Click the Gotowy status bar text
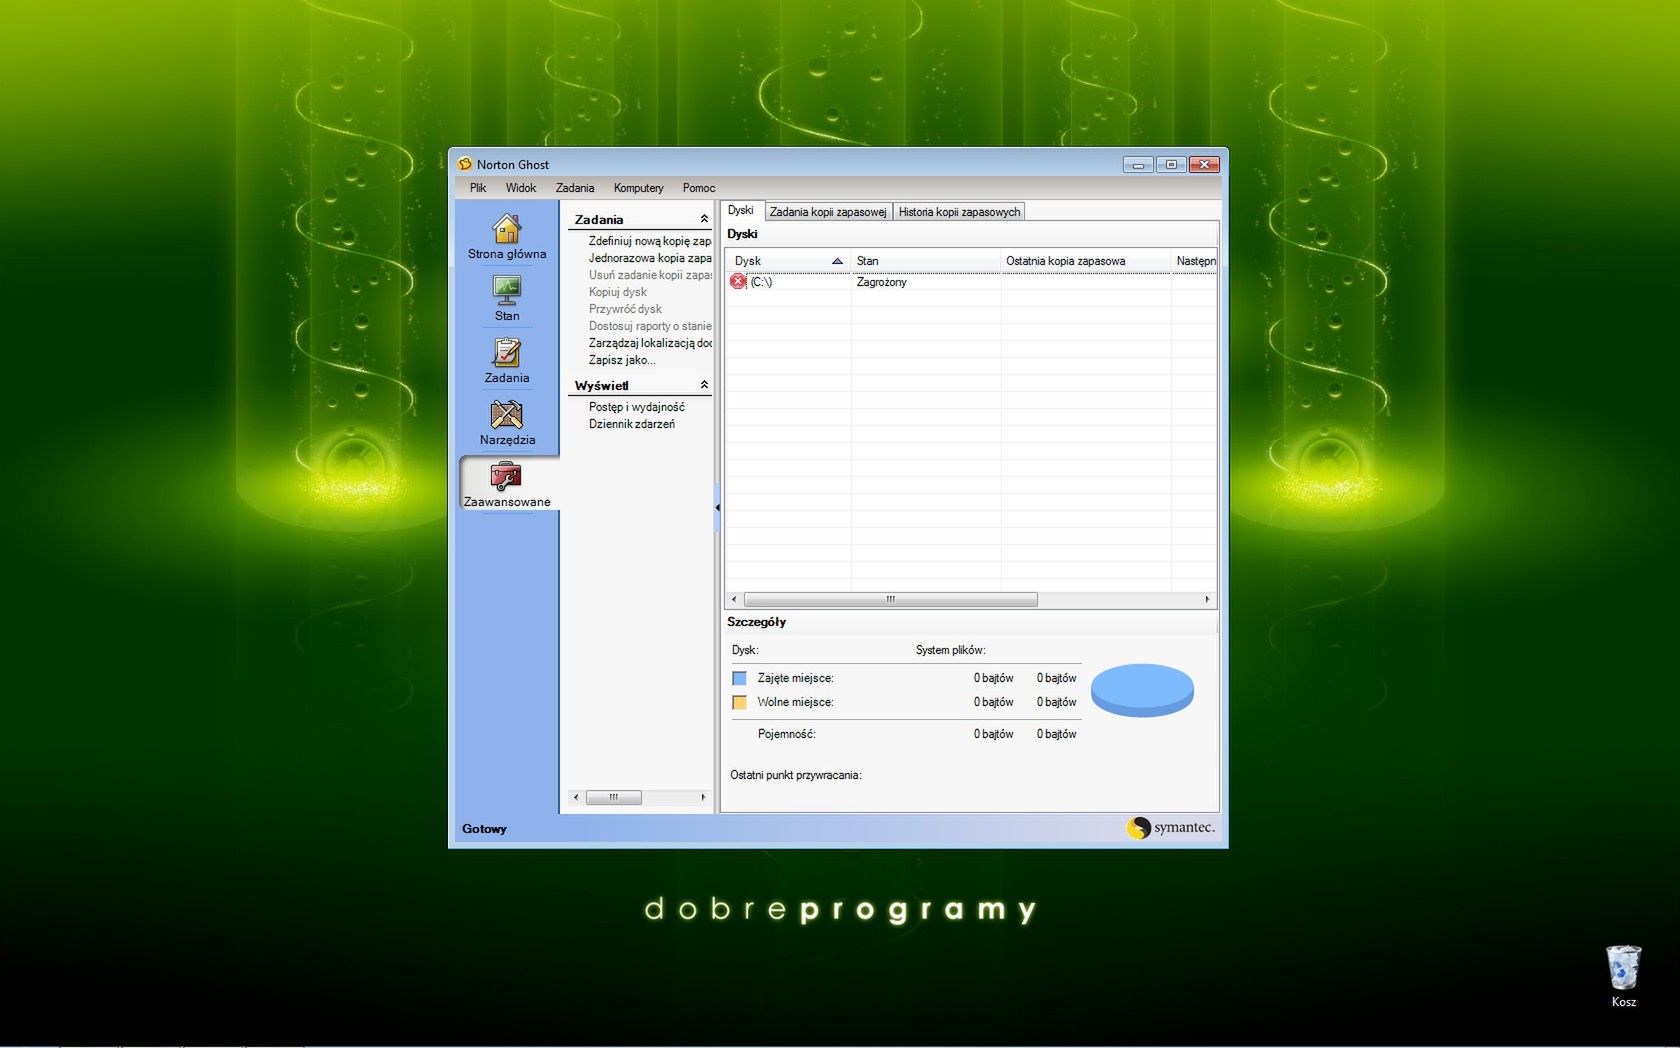Screen dimensions: 1680x1048 [x=484, y=829]
